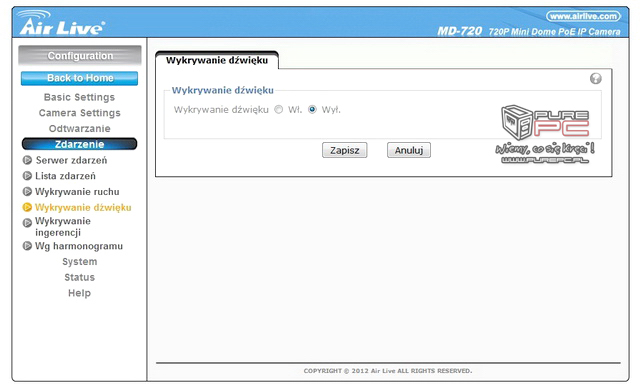The width and height of the screenshot is (640, 391).
Task: Save settings with Zapisz button
Action: point(344,150)
